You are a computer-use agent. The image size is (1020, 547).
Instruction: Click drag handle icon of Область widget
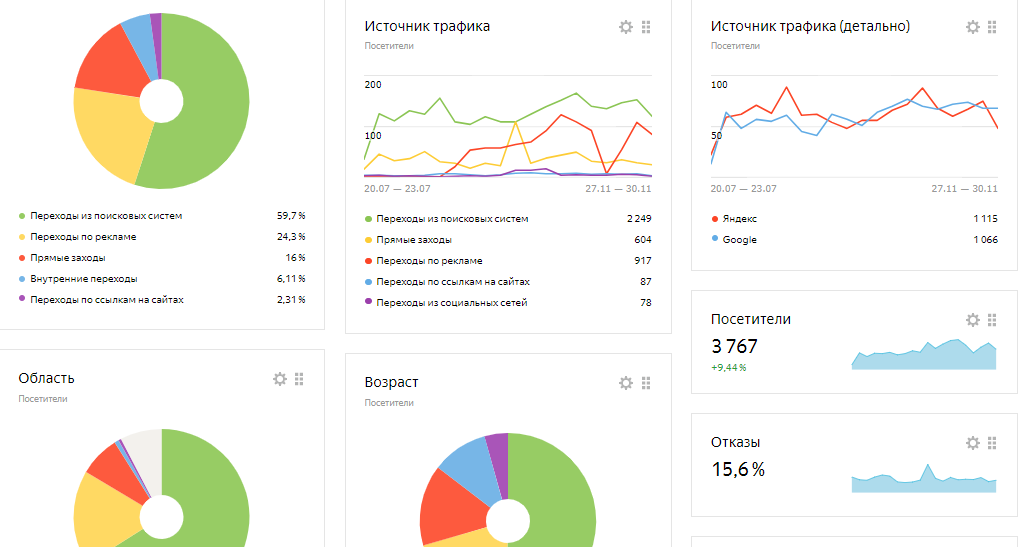pos(299,379)
